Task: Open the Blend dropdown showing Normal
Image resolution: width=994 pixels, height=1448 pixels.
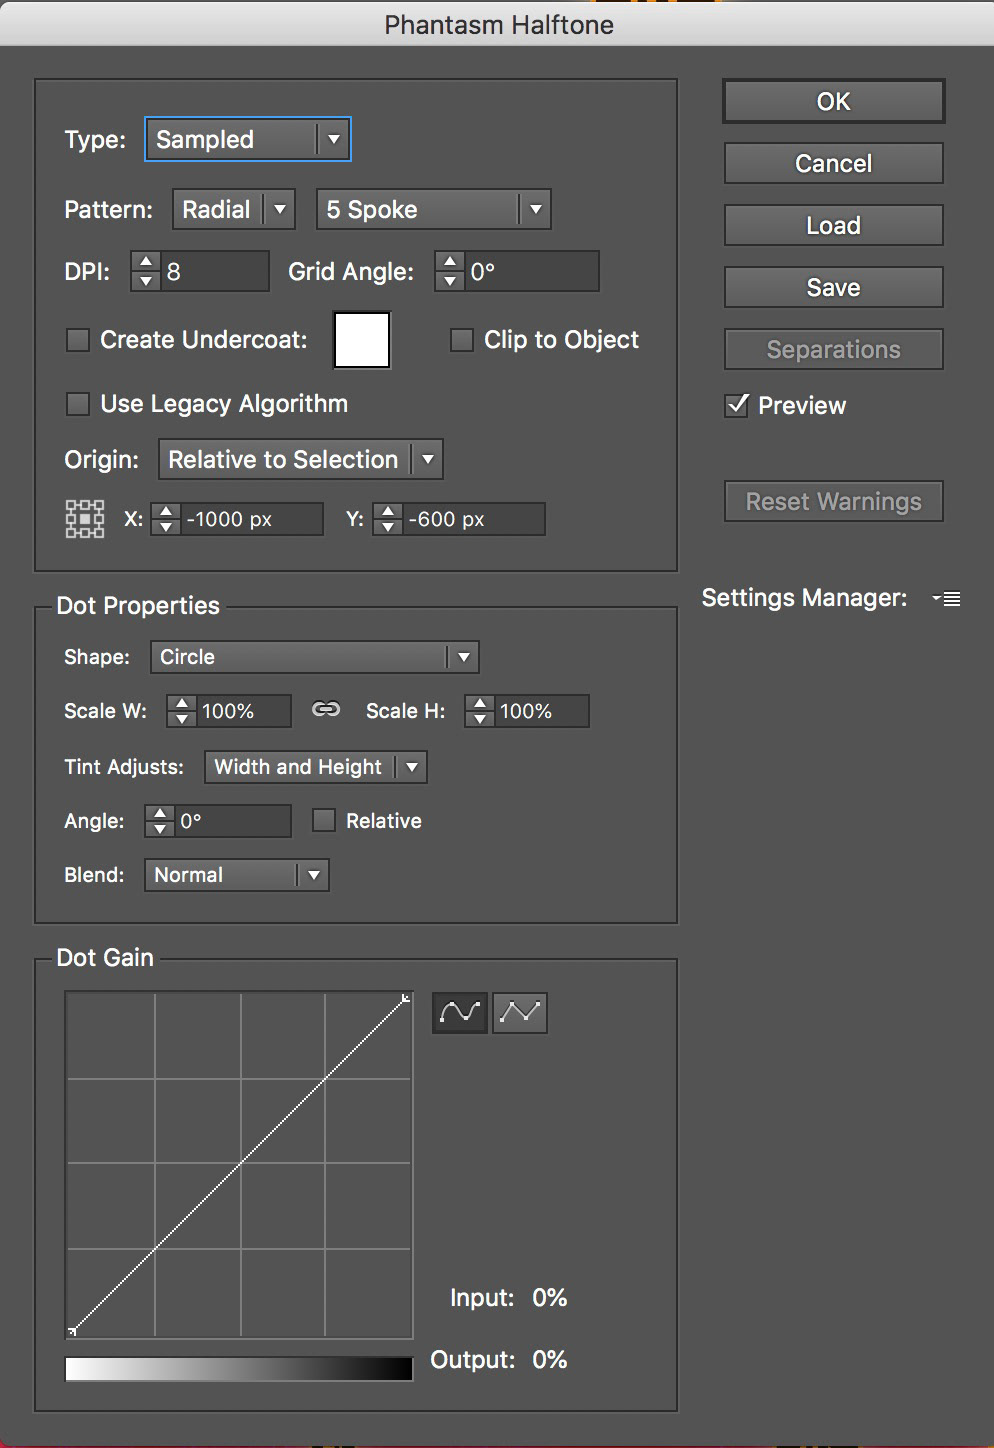Action: point(237,875)
